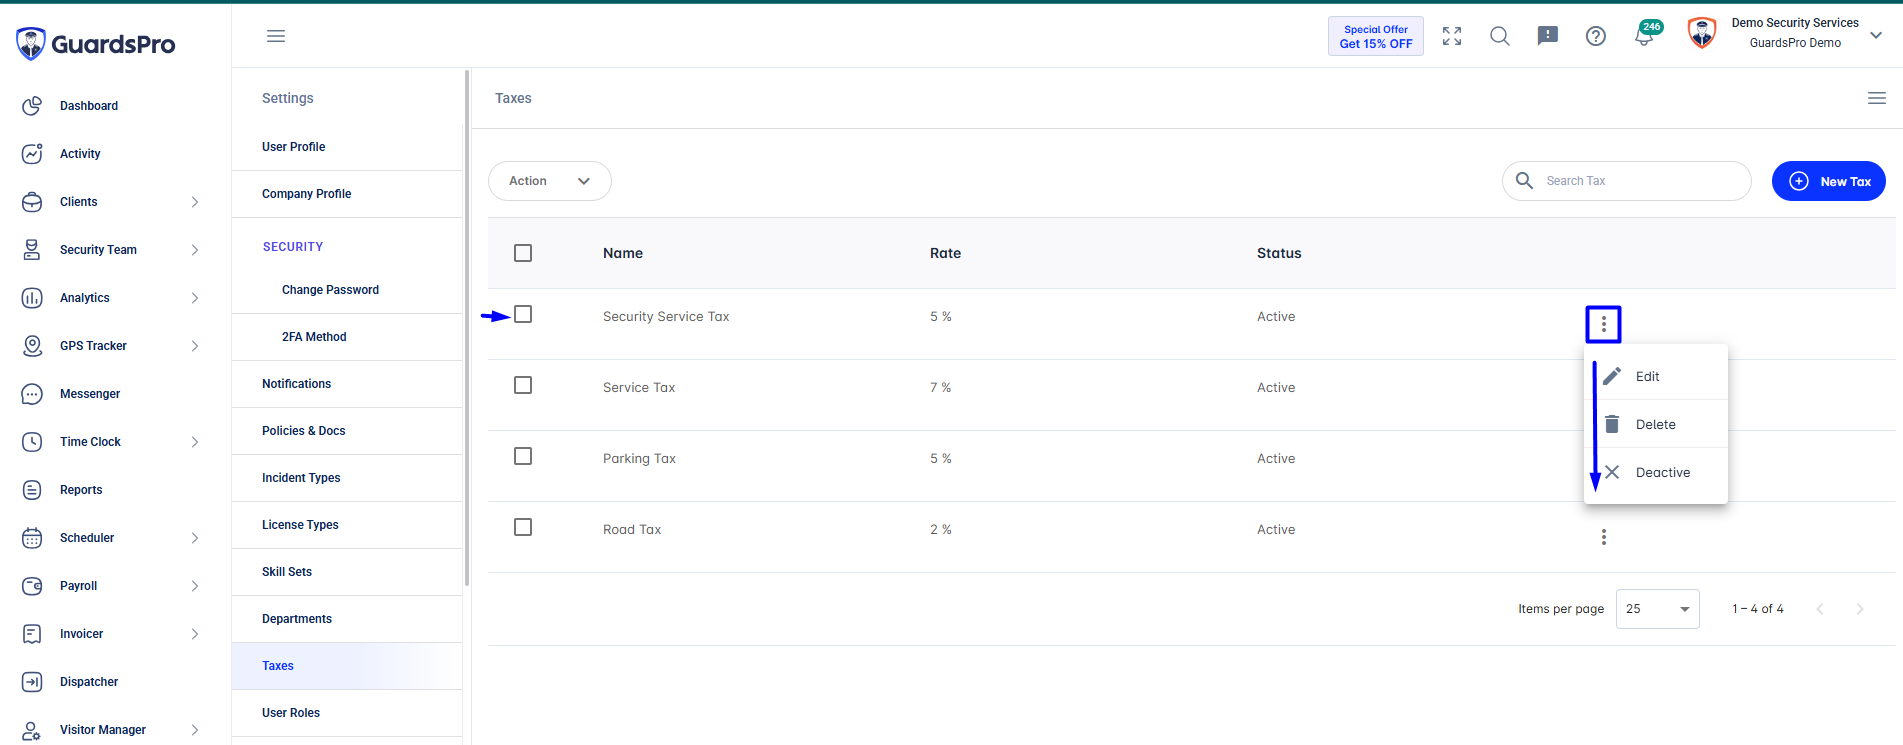Screen dimensions: 1903x745
Task: Focus the Search Tax input field
Action: (x=1627, y=181)
